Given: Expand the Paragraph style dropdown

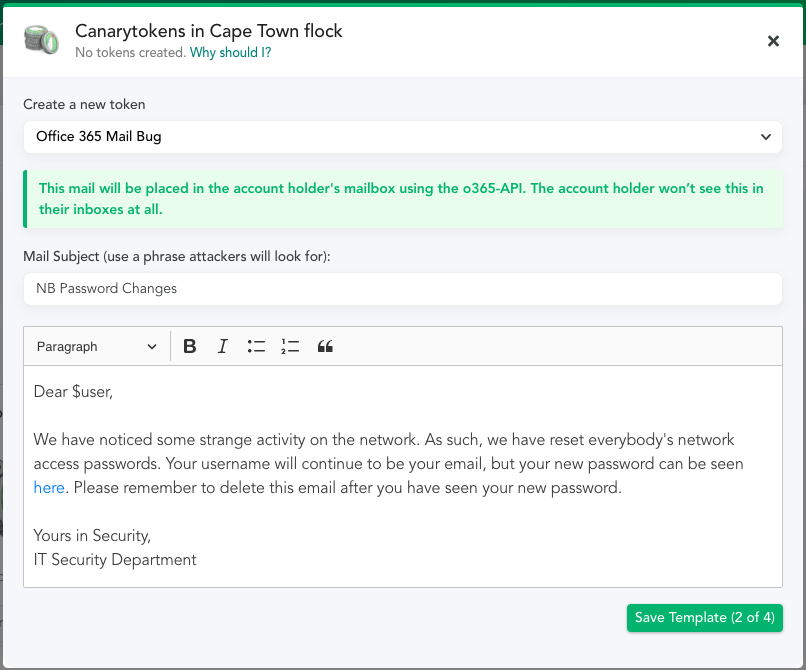Looking at the screenshot, I should [97, 347].
